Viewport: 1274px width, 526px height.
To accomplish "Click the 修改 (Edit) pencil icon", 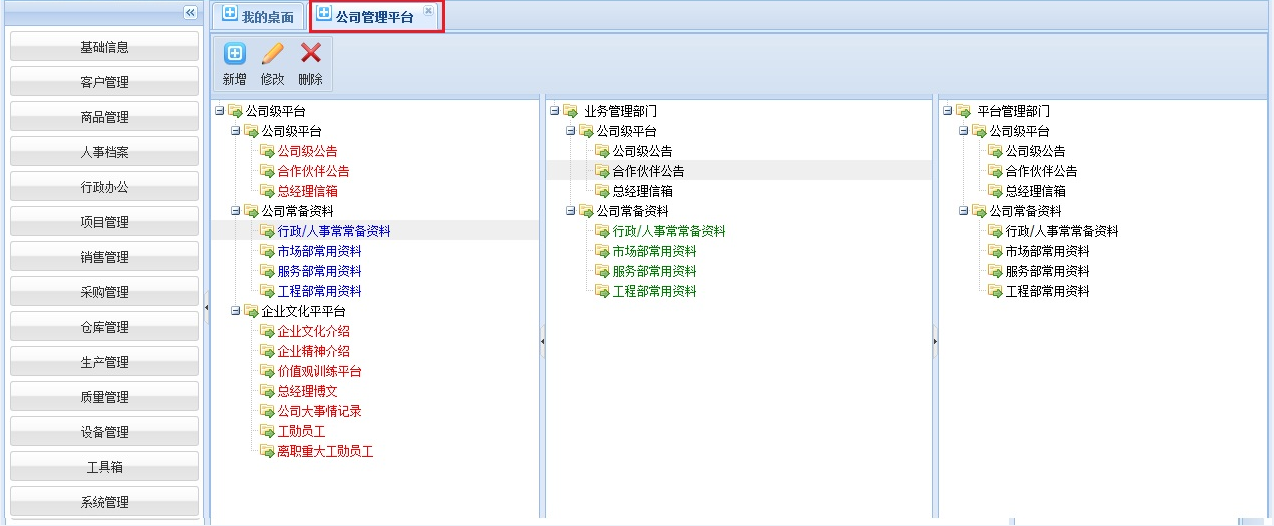I will [x=272, y=55].
